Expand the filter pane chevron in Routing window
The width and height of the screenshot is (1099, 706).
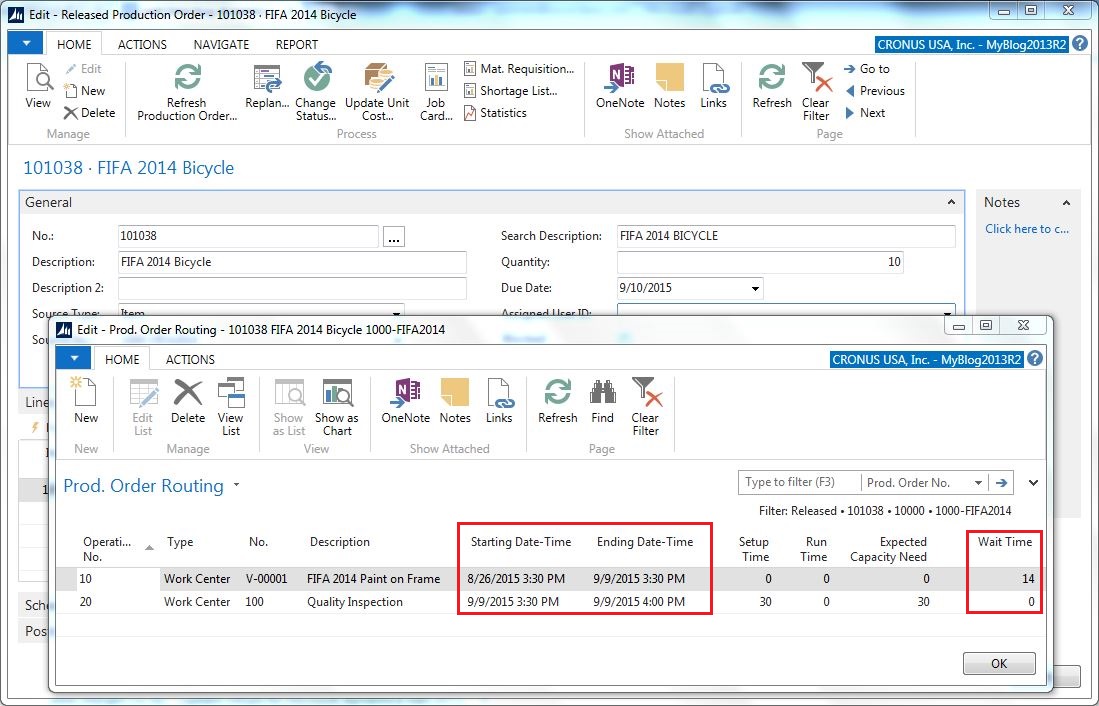(1033, 482)
